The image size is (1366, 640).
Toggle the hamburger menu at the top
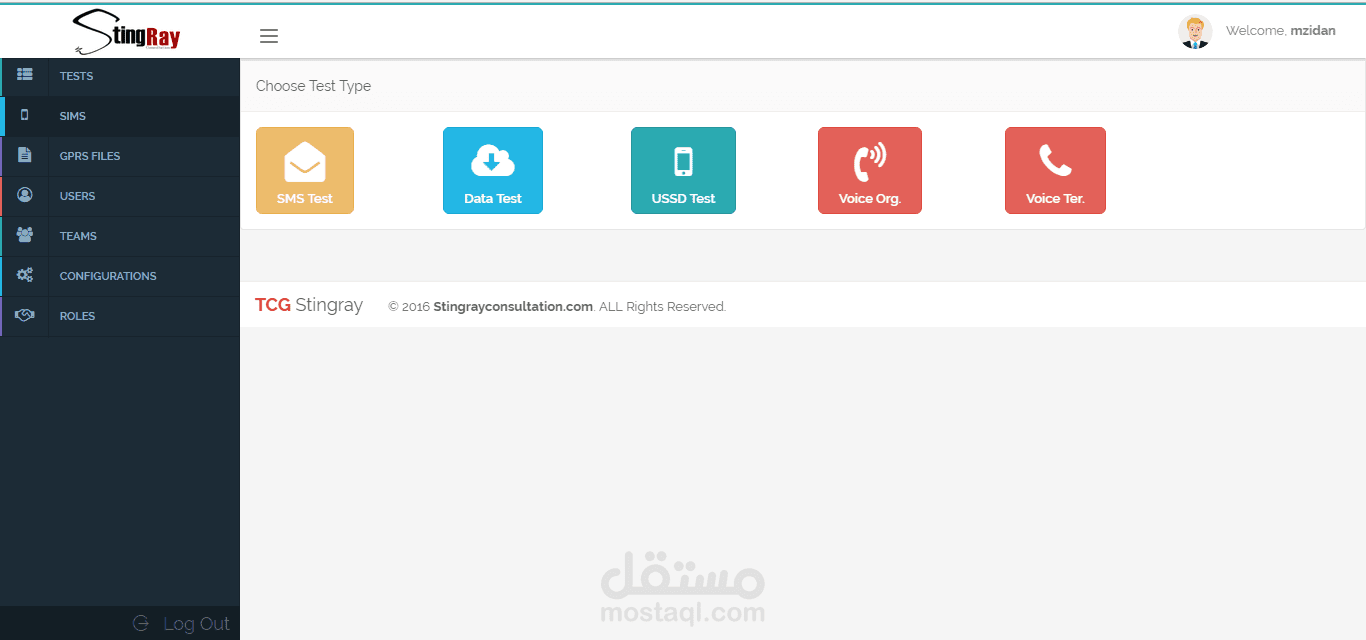pos(268,36)
